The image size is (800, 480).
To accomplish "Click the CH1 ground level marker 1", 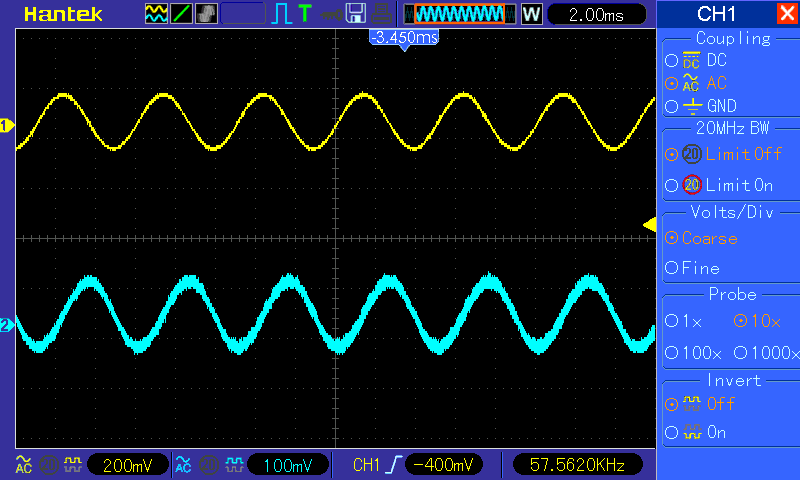I will [7, 125].
